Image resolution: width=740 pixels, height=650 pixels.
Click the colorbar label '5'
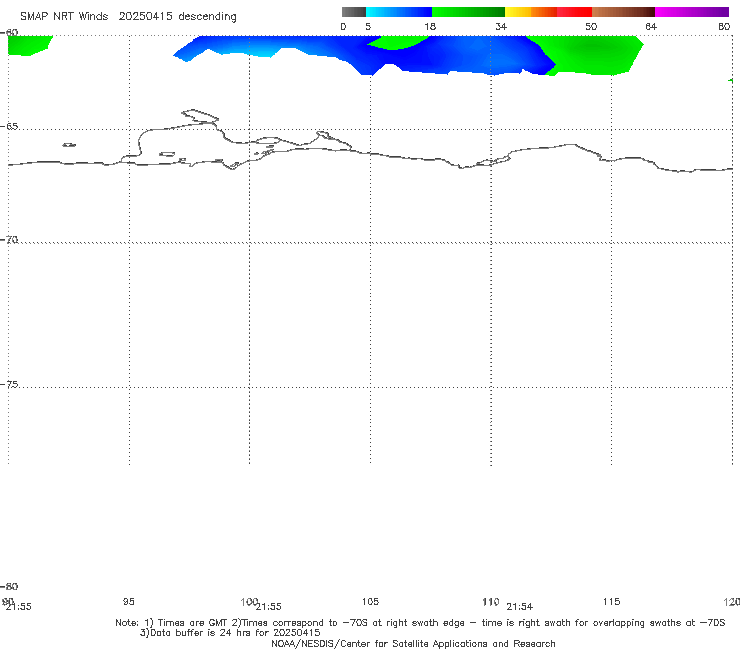[368, 26]
